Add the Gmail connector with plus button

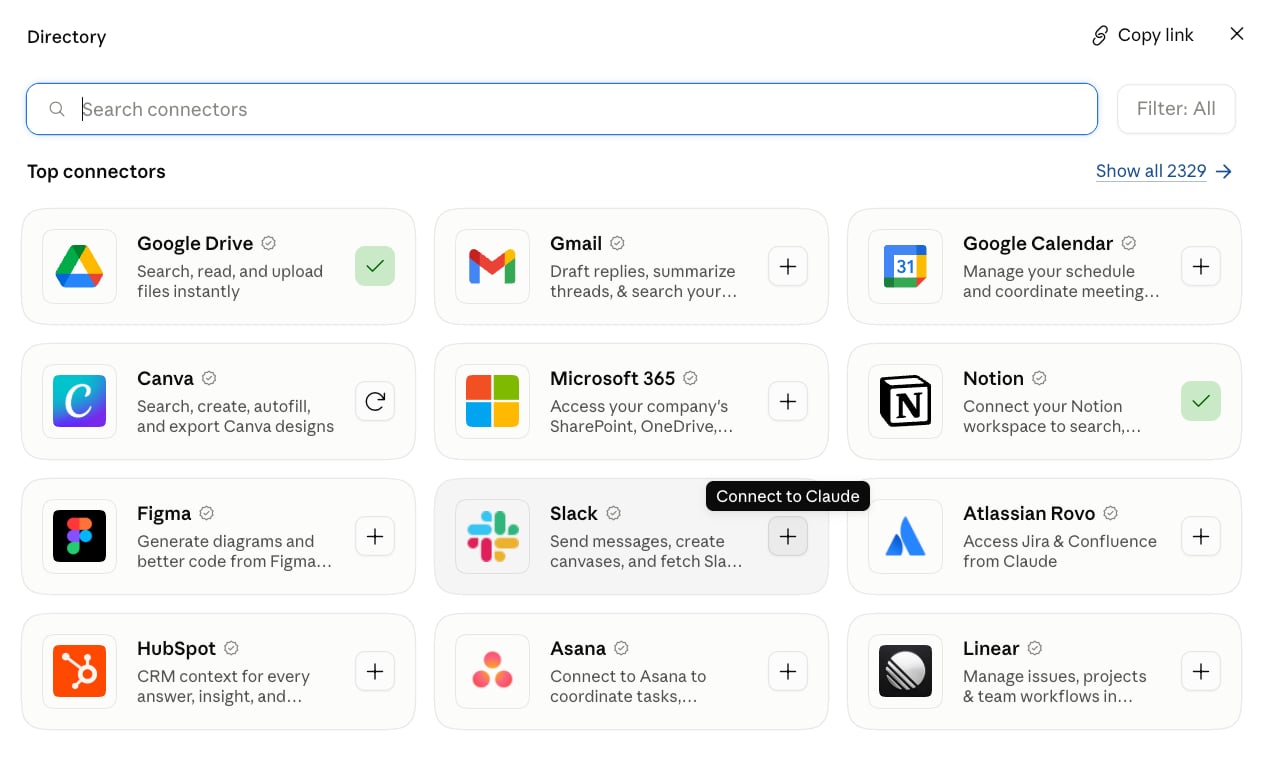coord(788,266)
